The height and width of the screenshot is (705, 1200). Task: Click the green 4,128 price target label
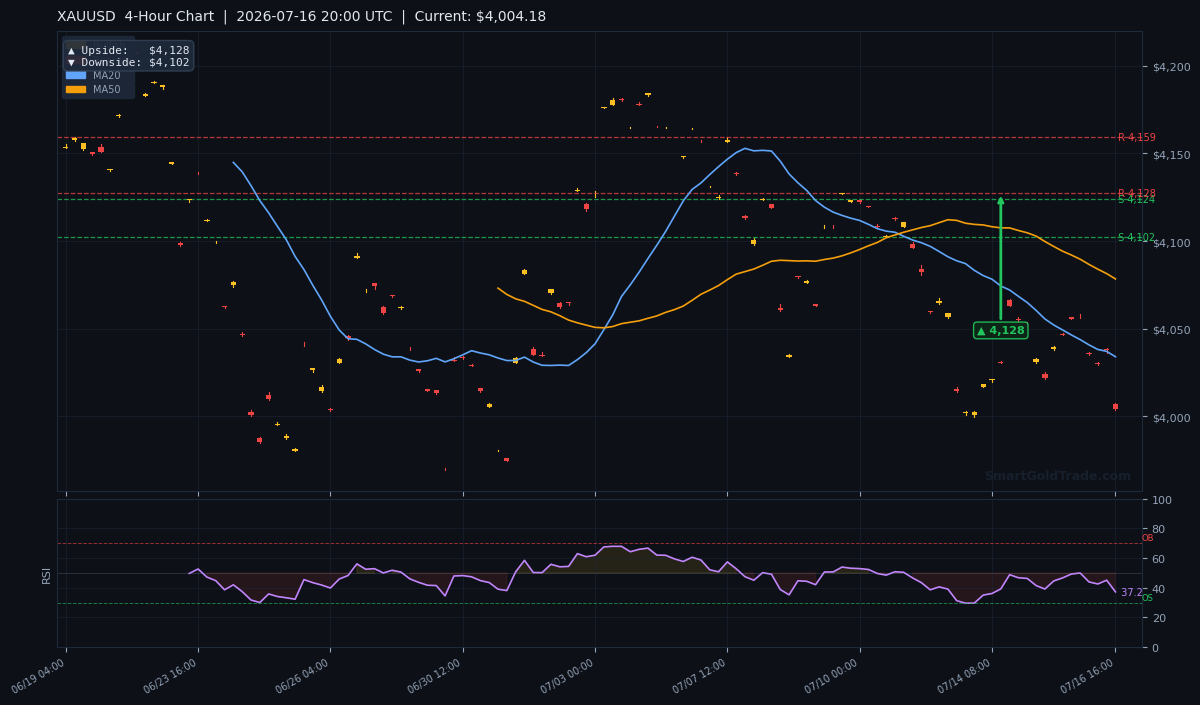[x=1000, y=330]
